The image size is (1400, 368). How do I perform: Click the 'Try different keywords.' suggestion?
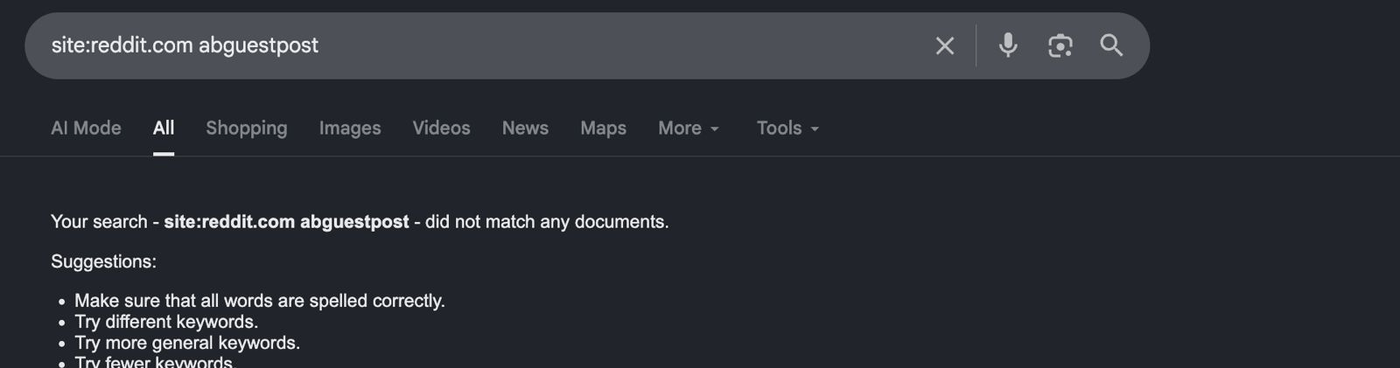[166, 322]
